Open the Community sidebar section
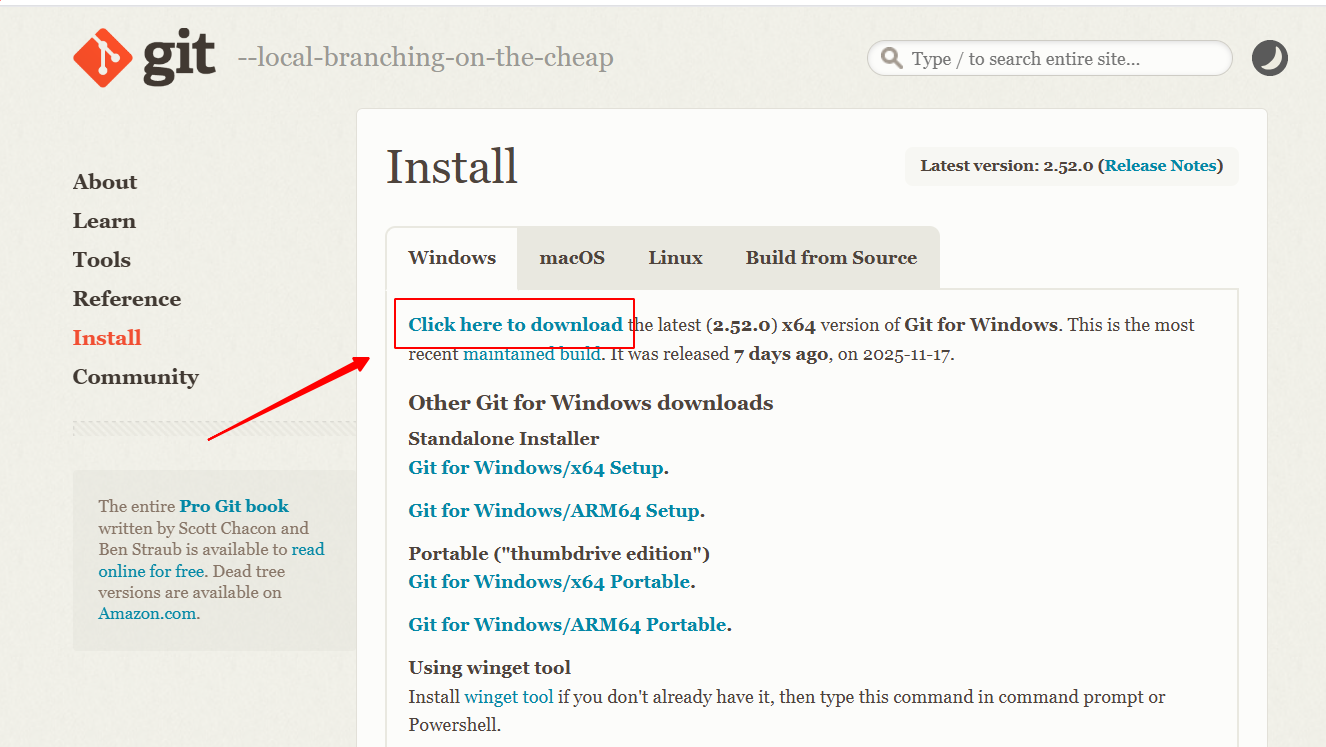This screenshot has width=1326, height=747. (136, 377)
